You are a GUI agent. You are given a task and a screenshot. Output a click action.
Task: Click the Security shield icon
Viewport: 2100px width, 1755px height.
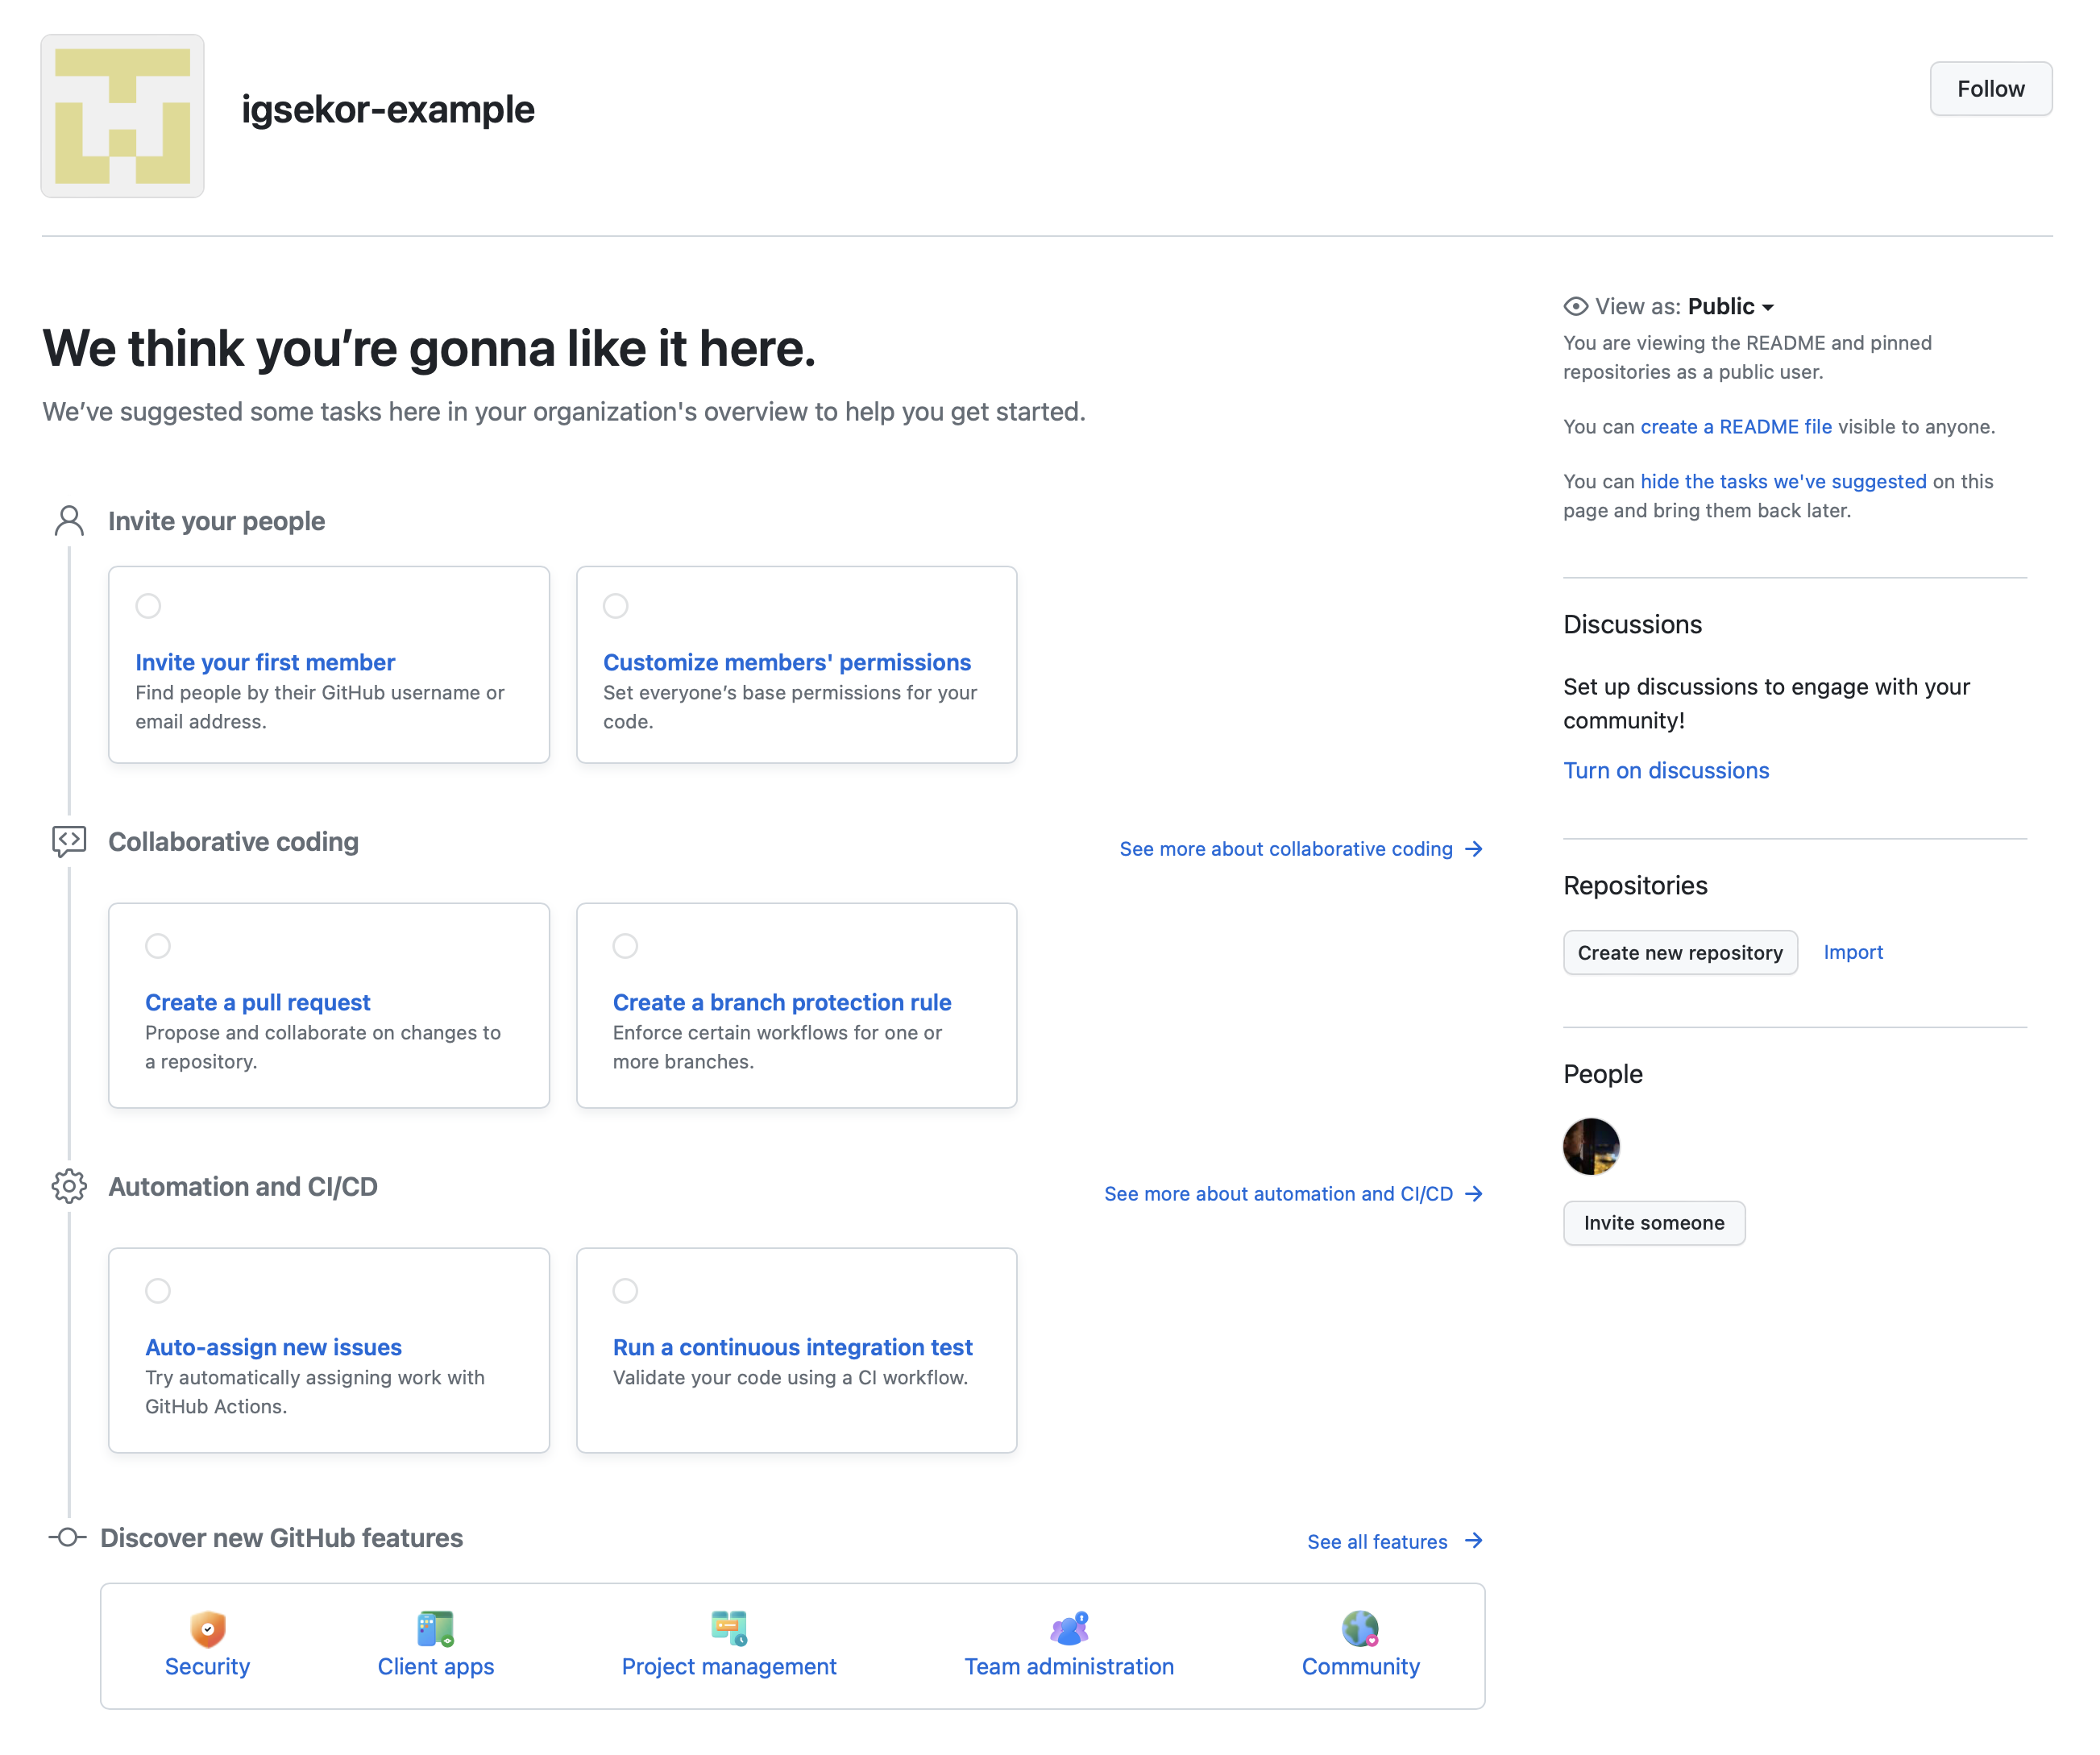coord(208,1628)
